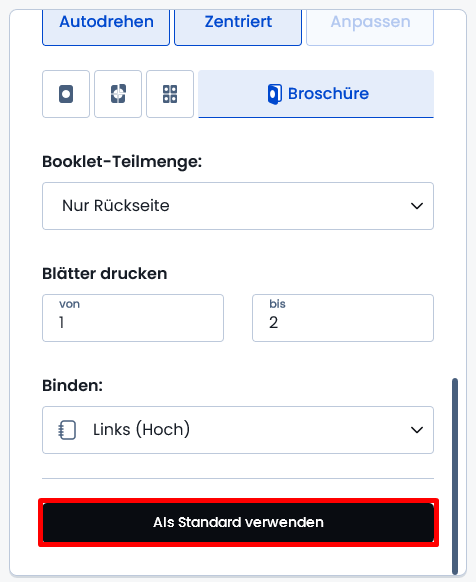This screenshot has height=582, width=476.
Task: Click the booklet icon in Broschüre tab
Action: coord(275,94)
